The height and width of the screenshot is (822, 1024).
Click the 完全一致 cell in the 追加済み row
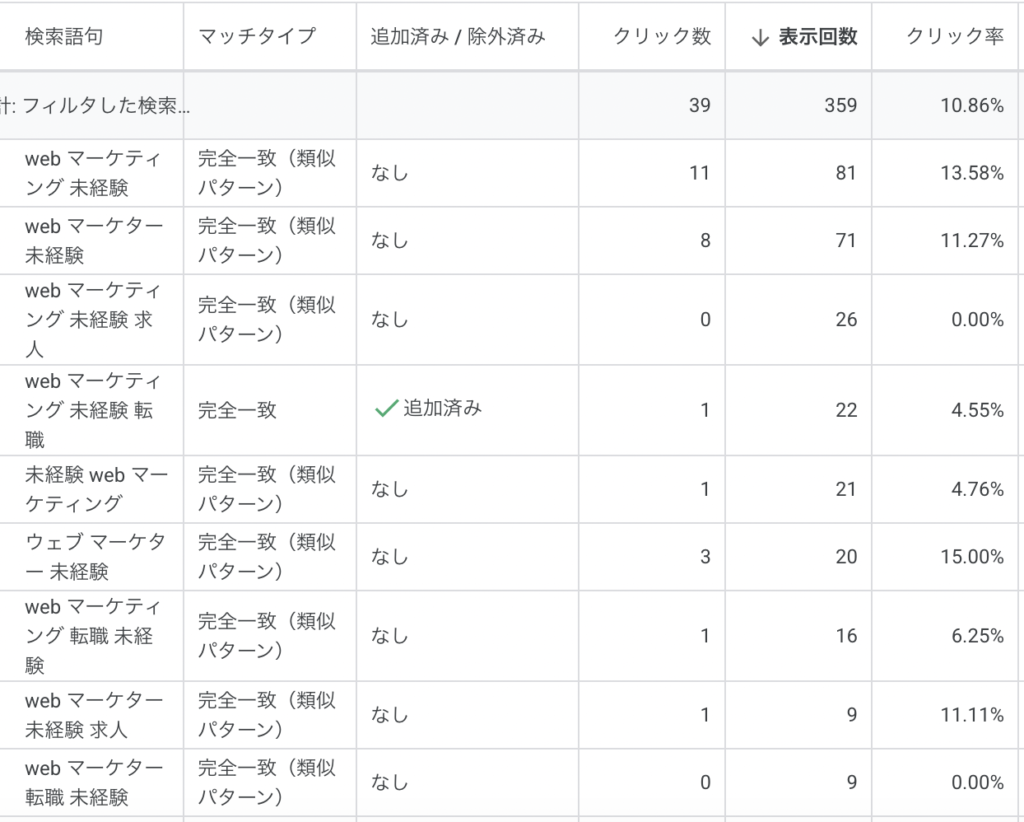click(238, 410)
